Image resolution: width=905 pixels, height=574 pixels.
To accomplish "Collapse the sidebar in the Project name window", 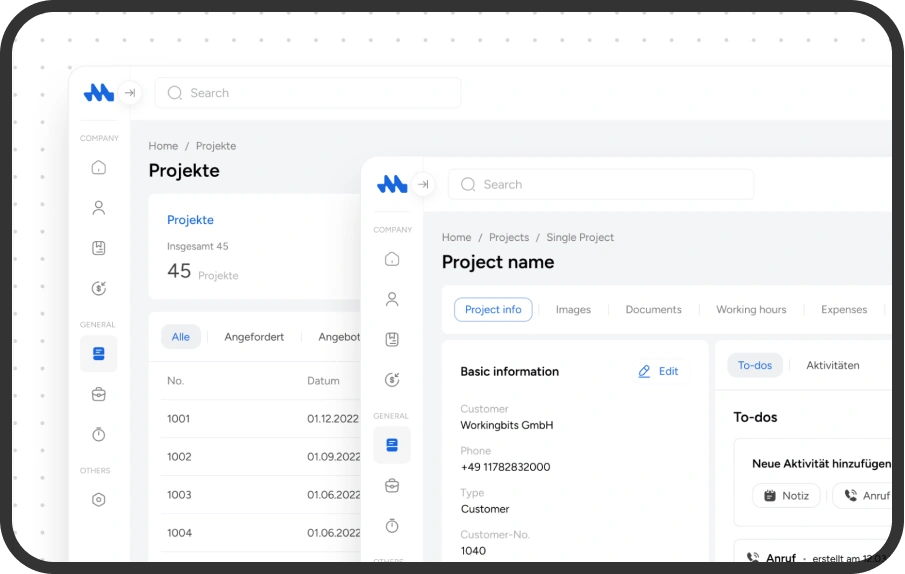I will pyautogui.click(x=423, y=185).
